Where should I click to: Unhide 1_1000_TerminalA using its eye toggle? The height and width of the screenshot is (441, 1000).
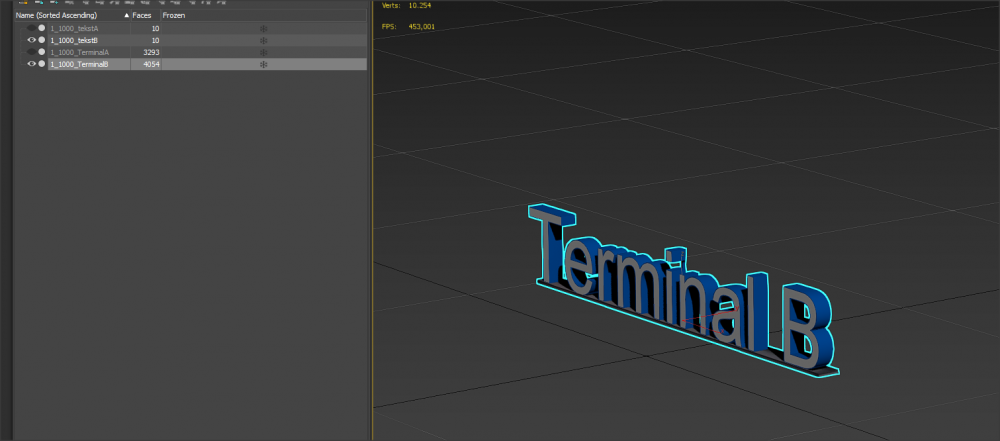click(31, 52)
